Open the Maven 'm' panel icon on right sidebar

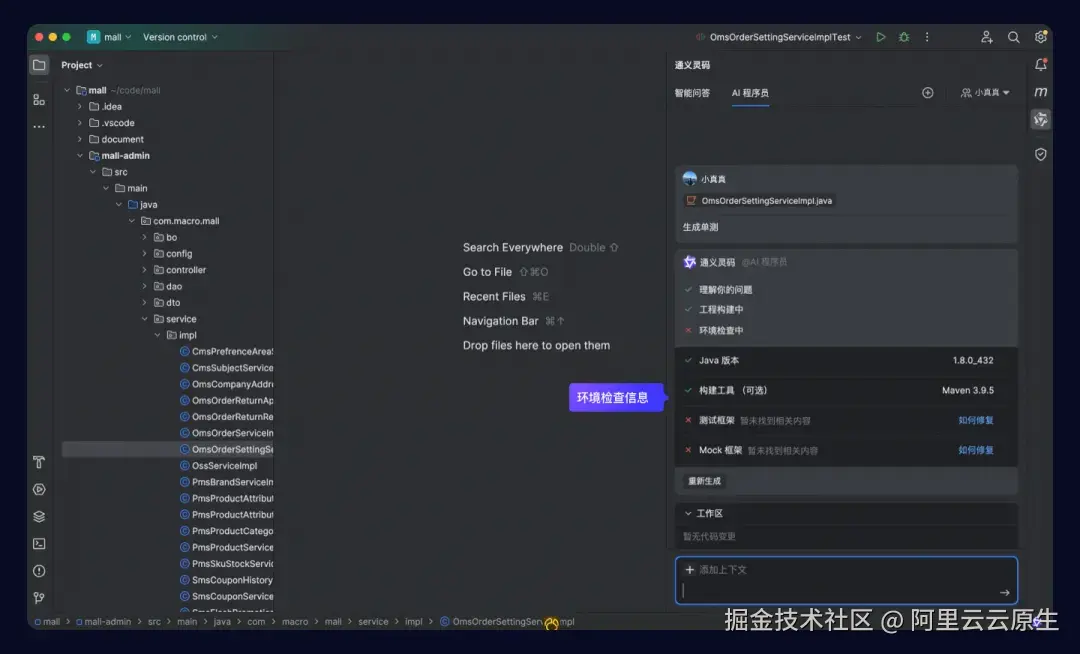(x=1040, y=90)
